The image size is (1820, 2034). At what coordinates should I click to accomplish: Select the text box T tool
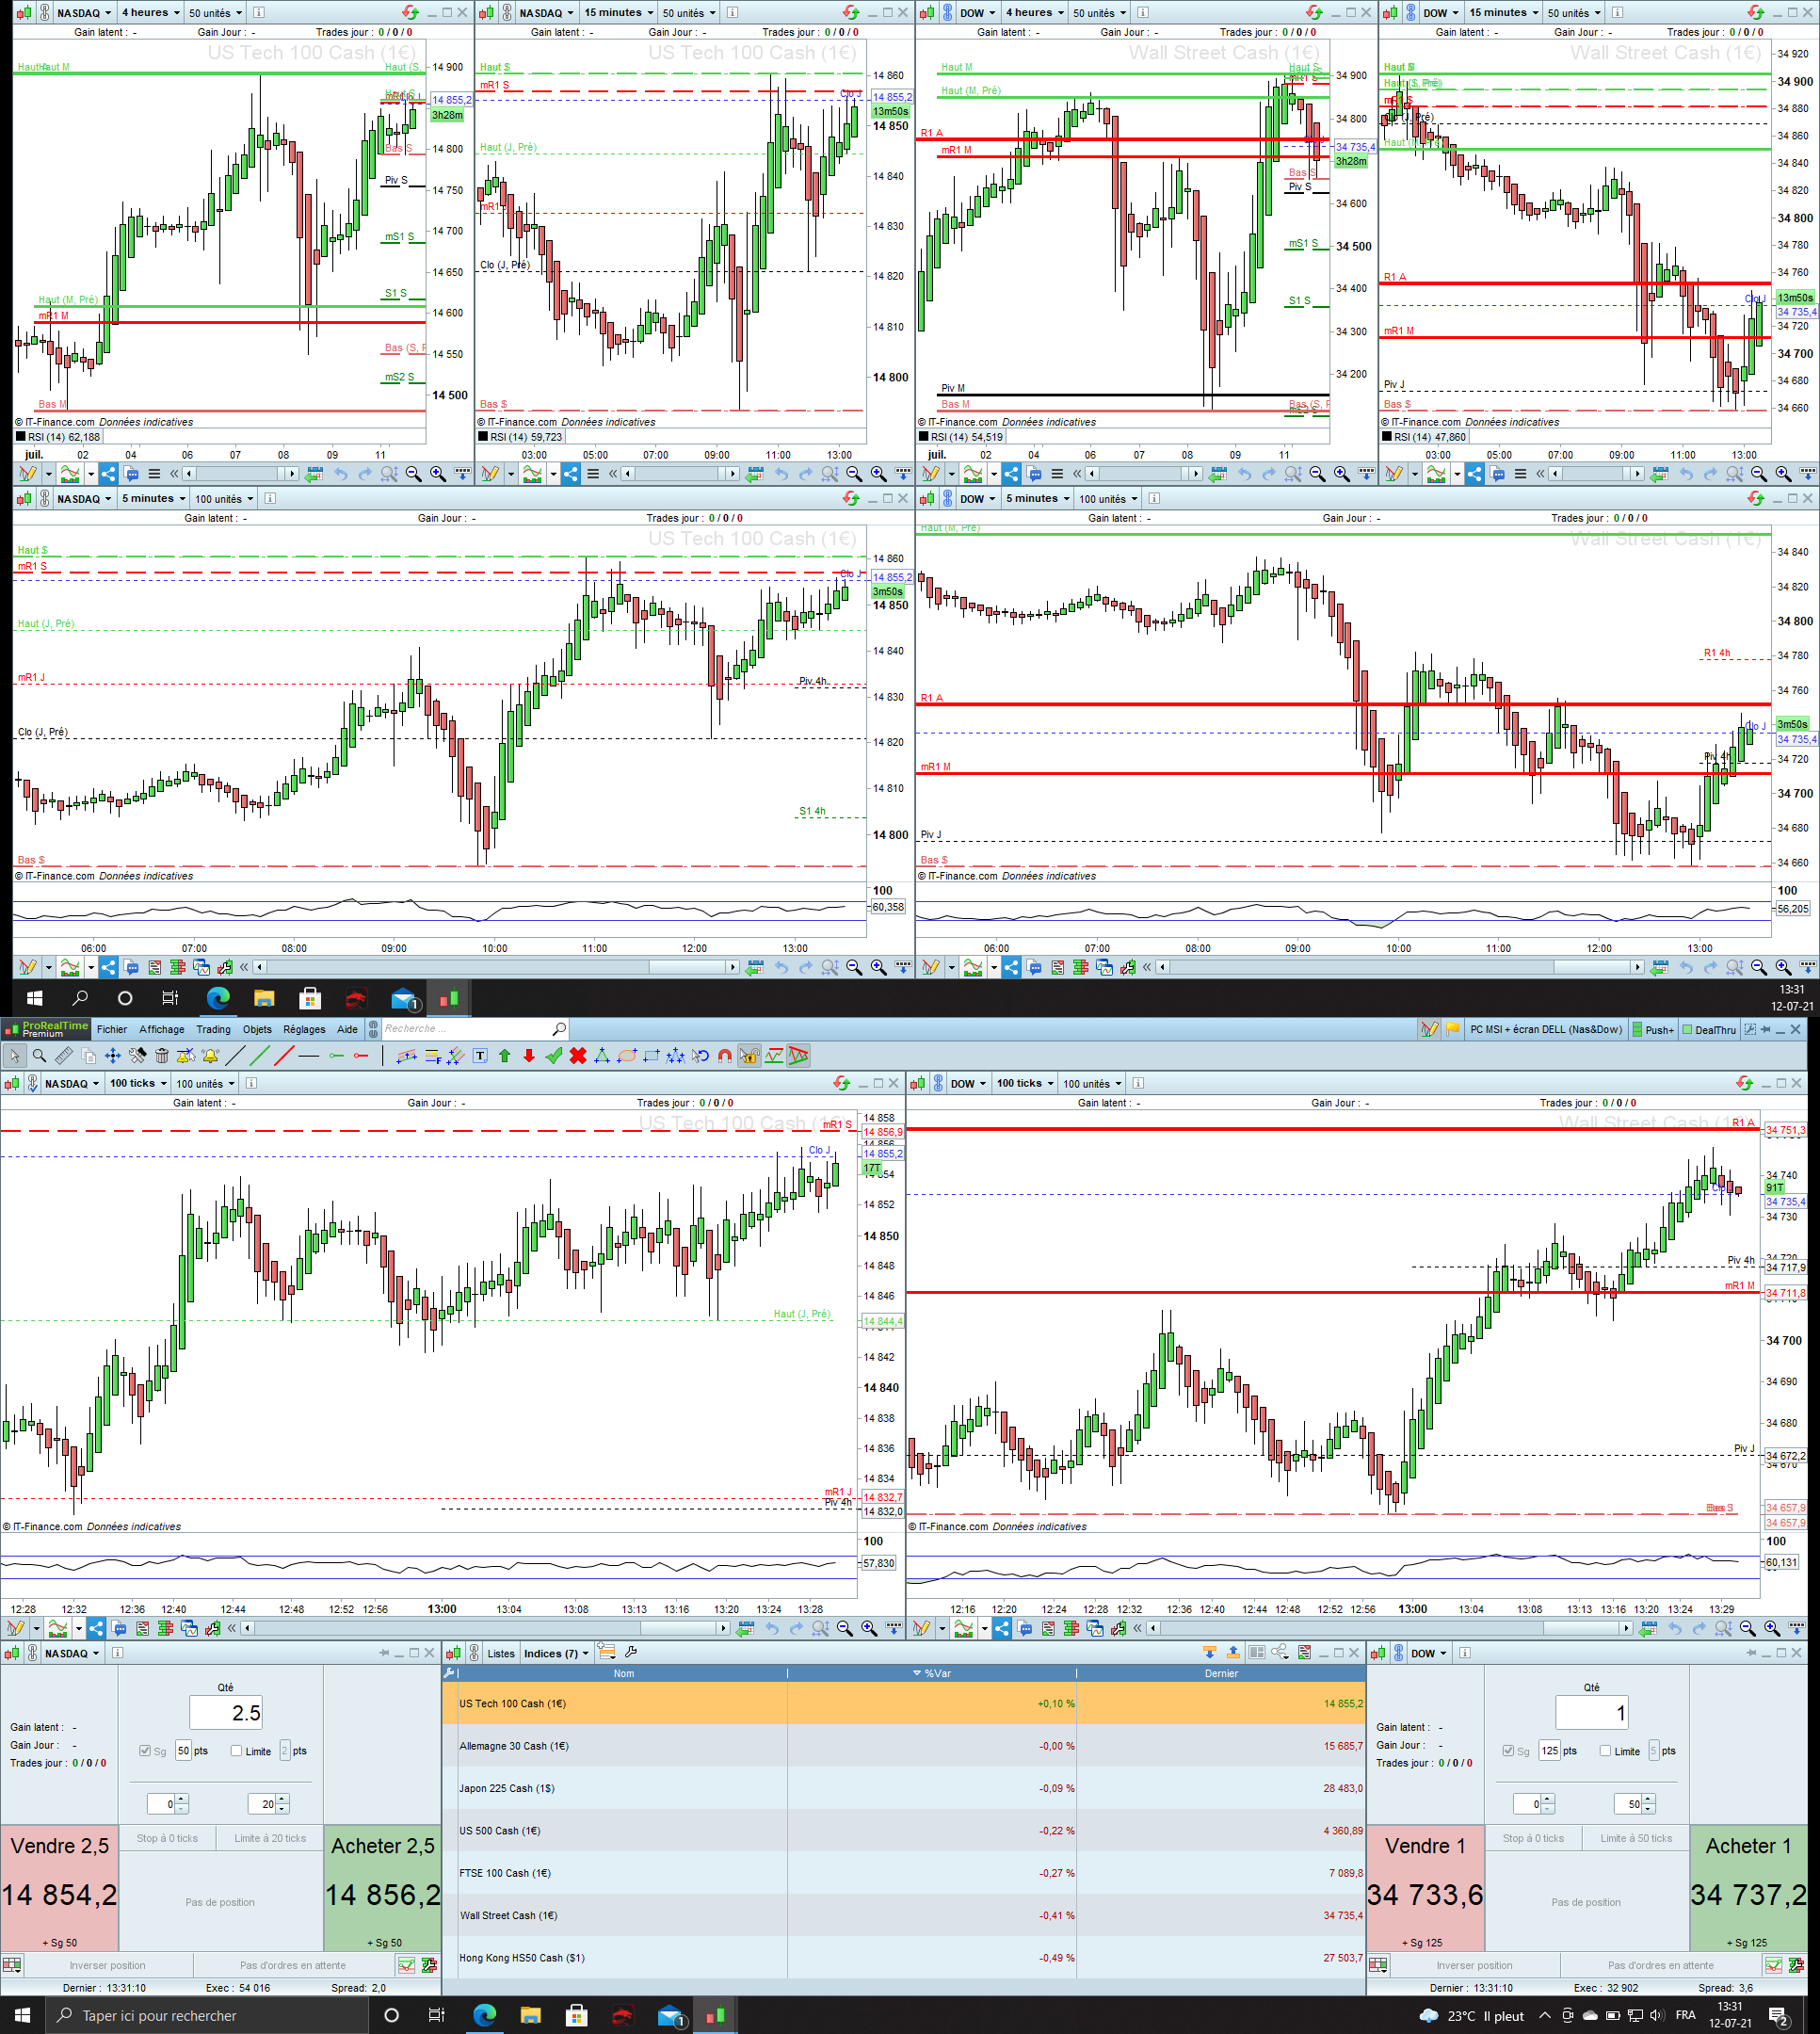click(480, 1056)
